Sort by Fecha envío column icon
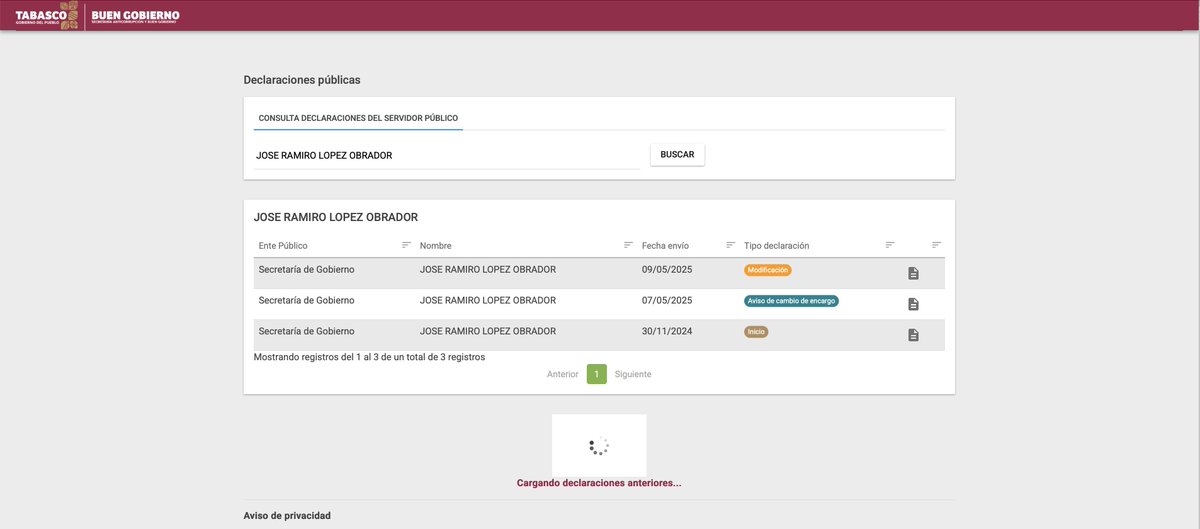This screenshot has width=1200, height=529. (x=730, y=245)
